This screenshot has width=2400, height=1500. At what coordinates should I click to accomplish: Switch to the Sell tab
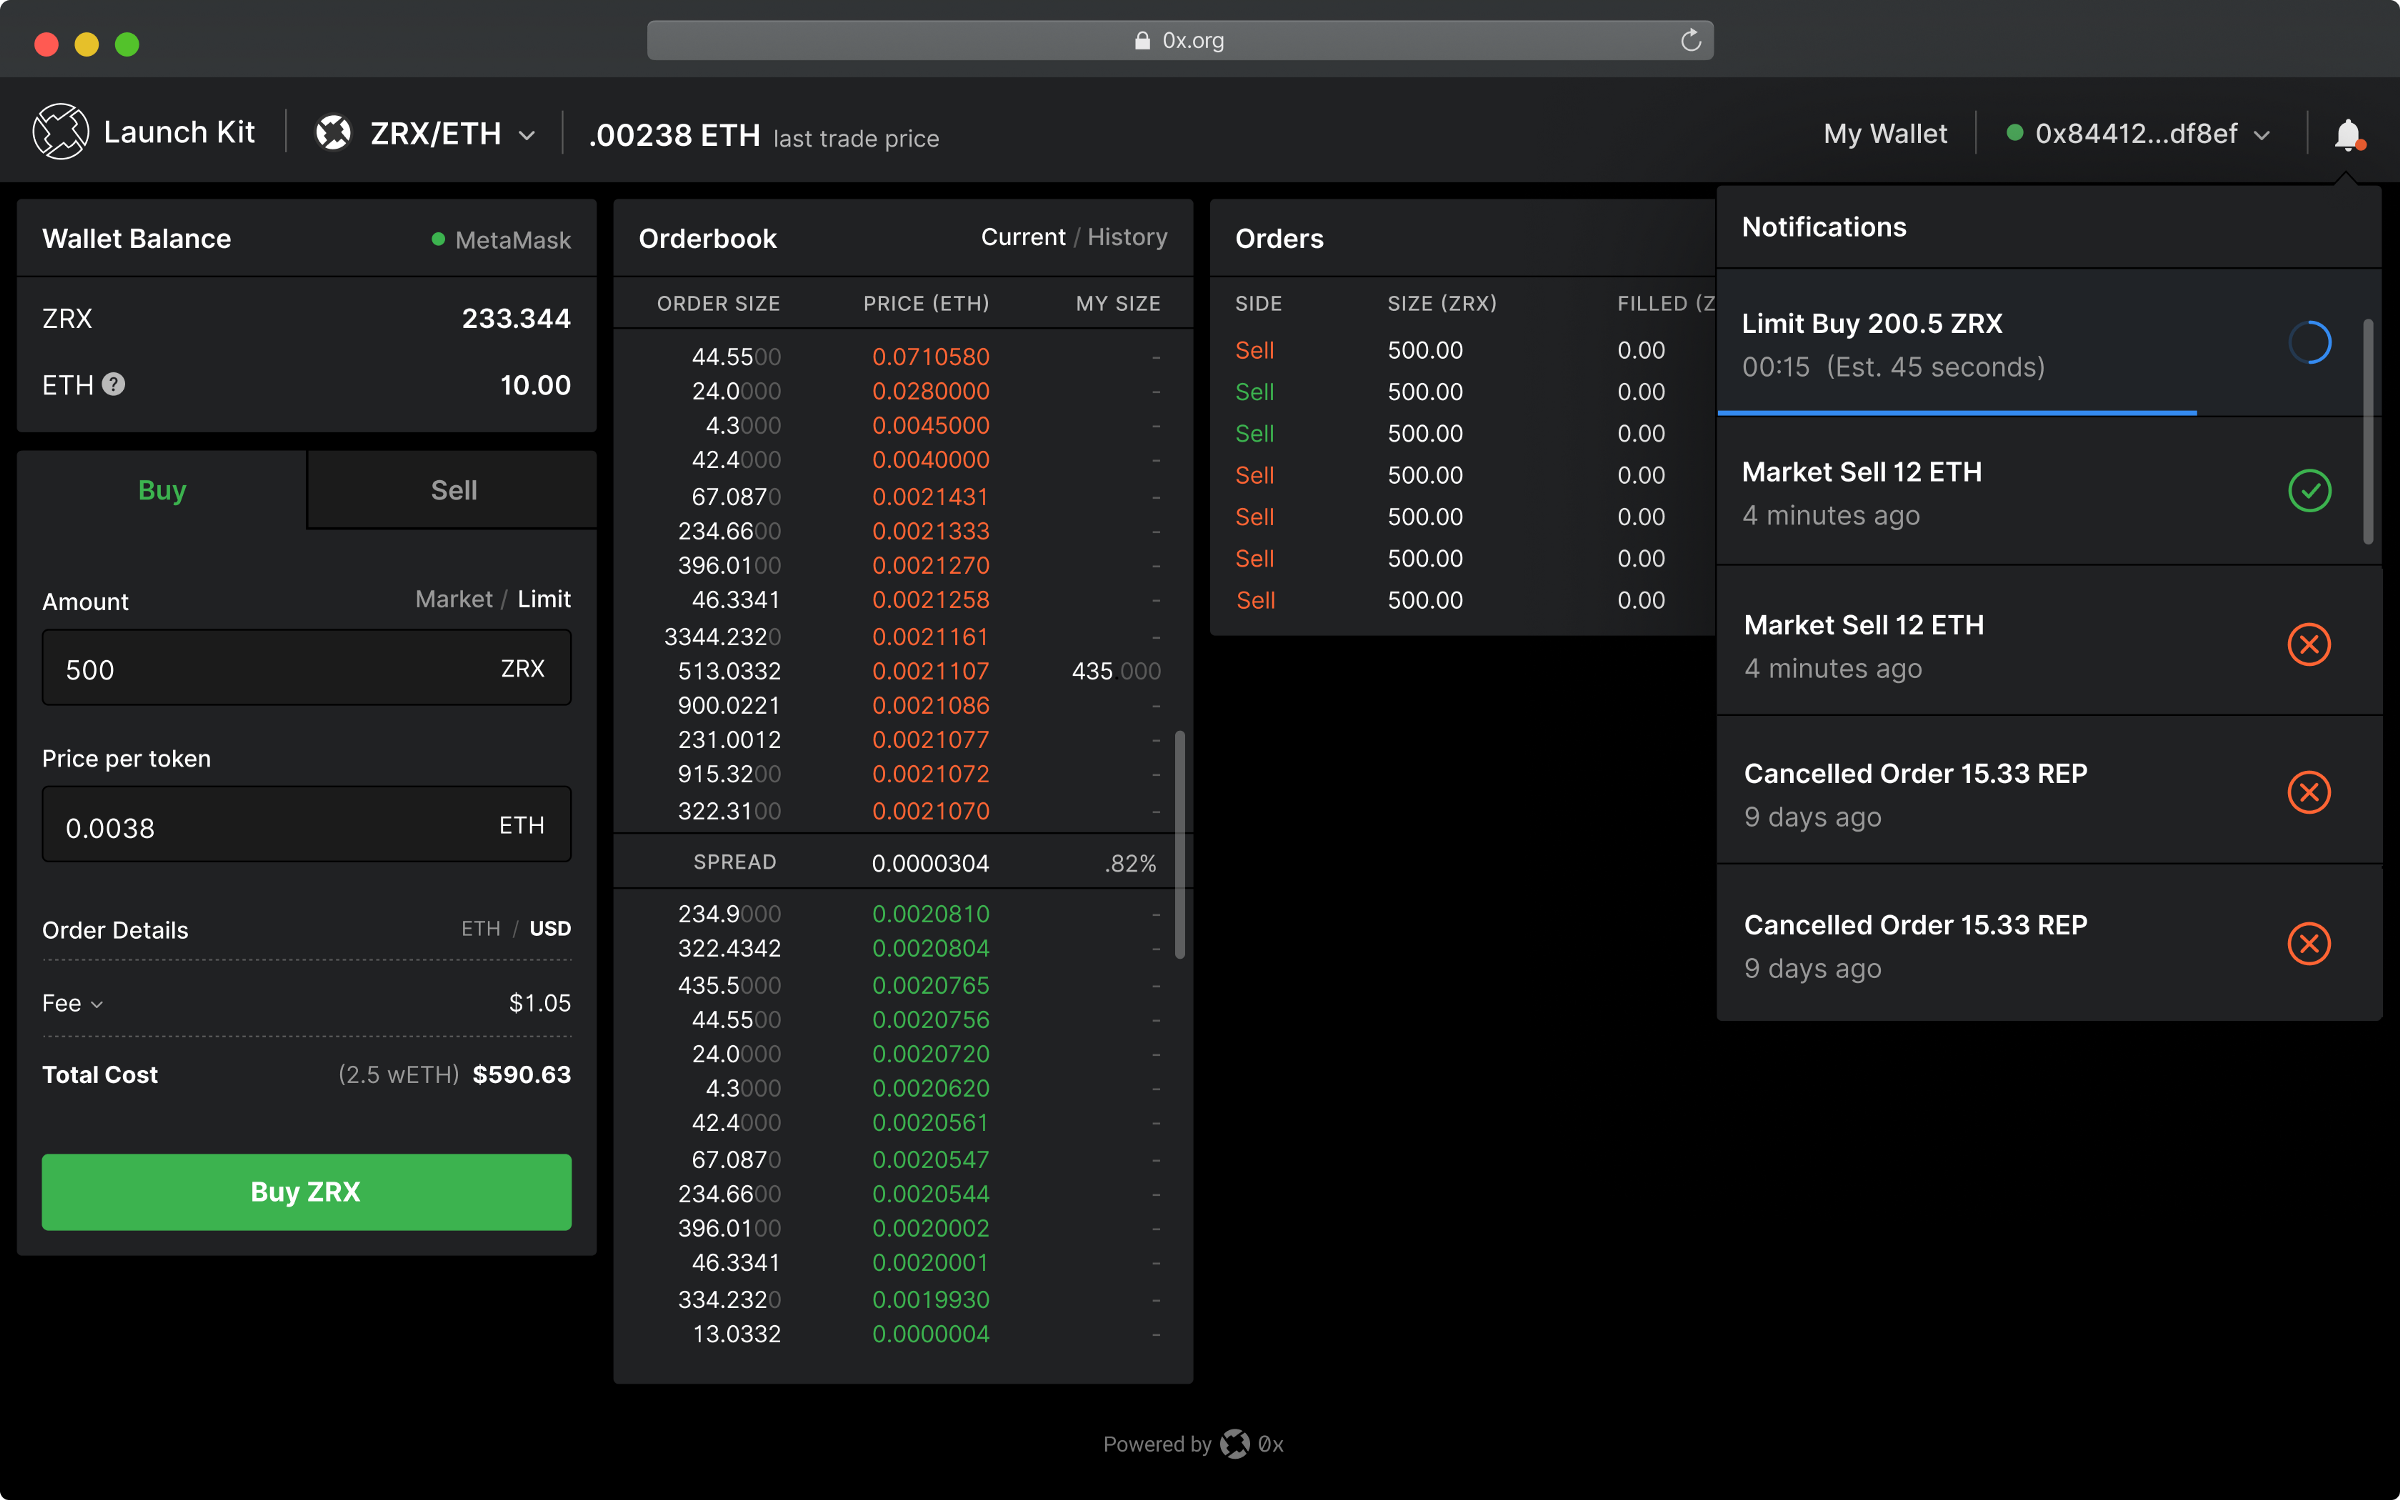(453, 490)
